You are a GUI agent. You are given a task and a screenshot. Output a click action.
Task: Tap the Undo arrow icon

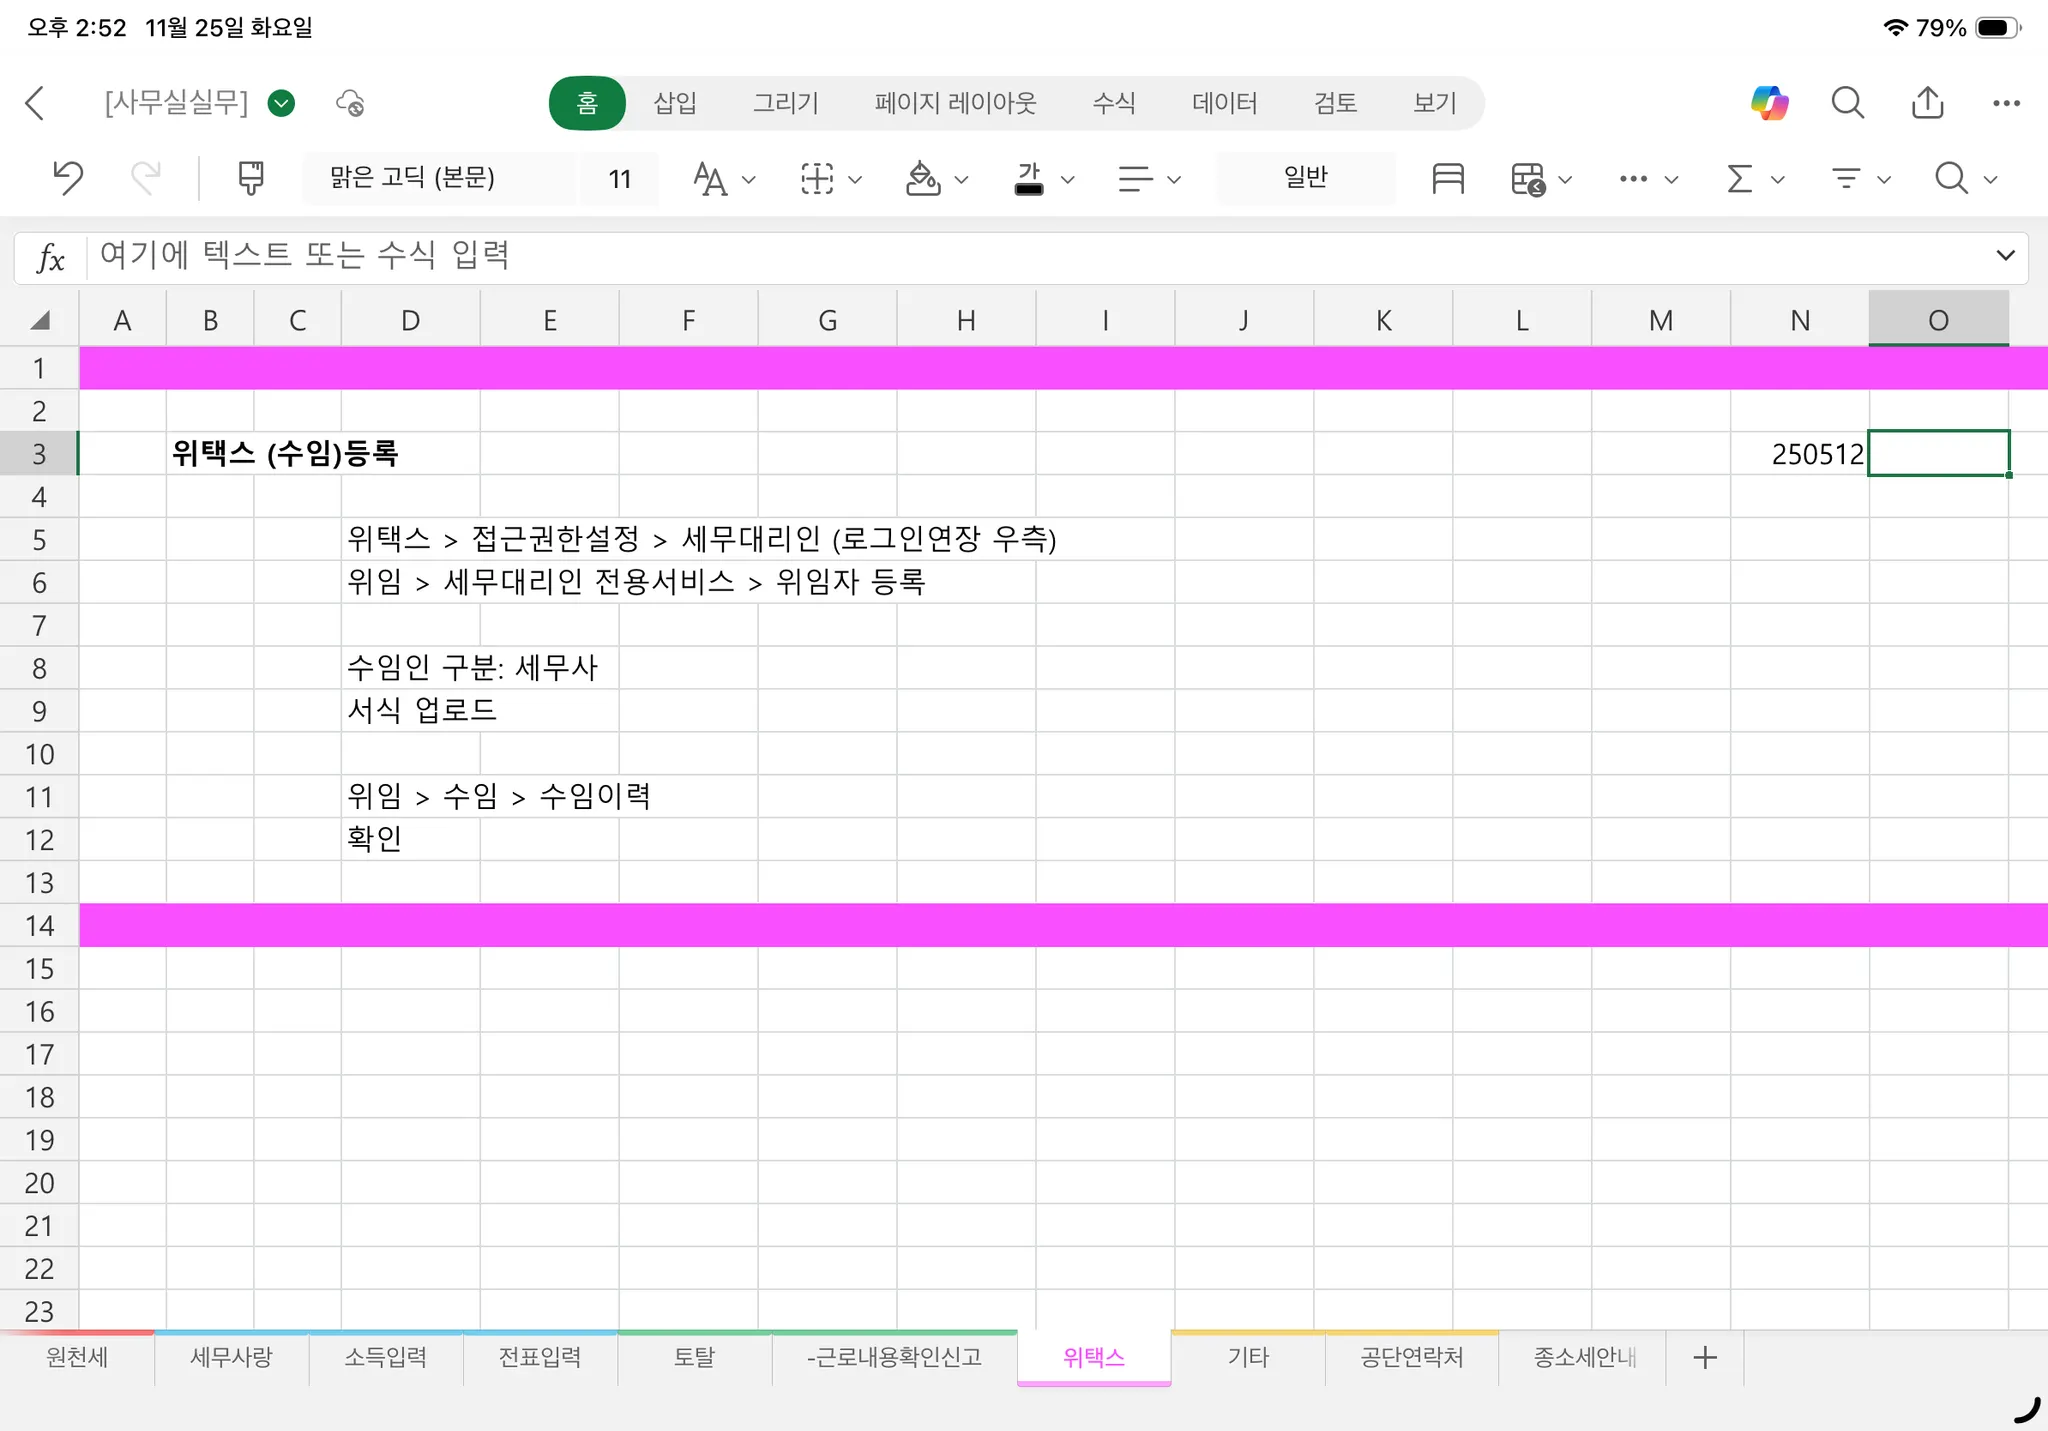(x=68, y=178)
